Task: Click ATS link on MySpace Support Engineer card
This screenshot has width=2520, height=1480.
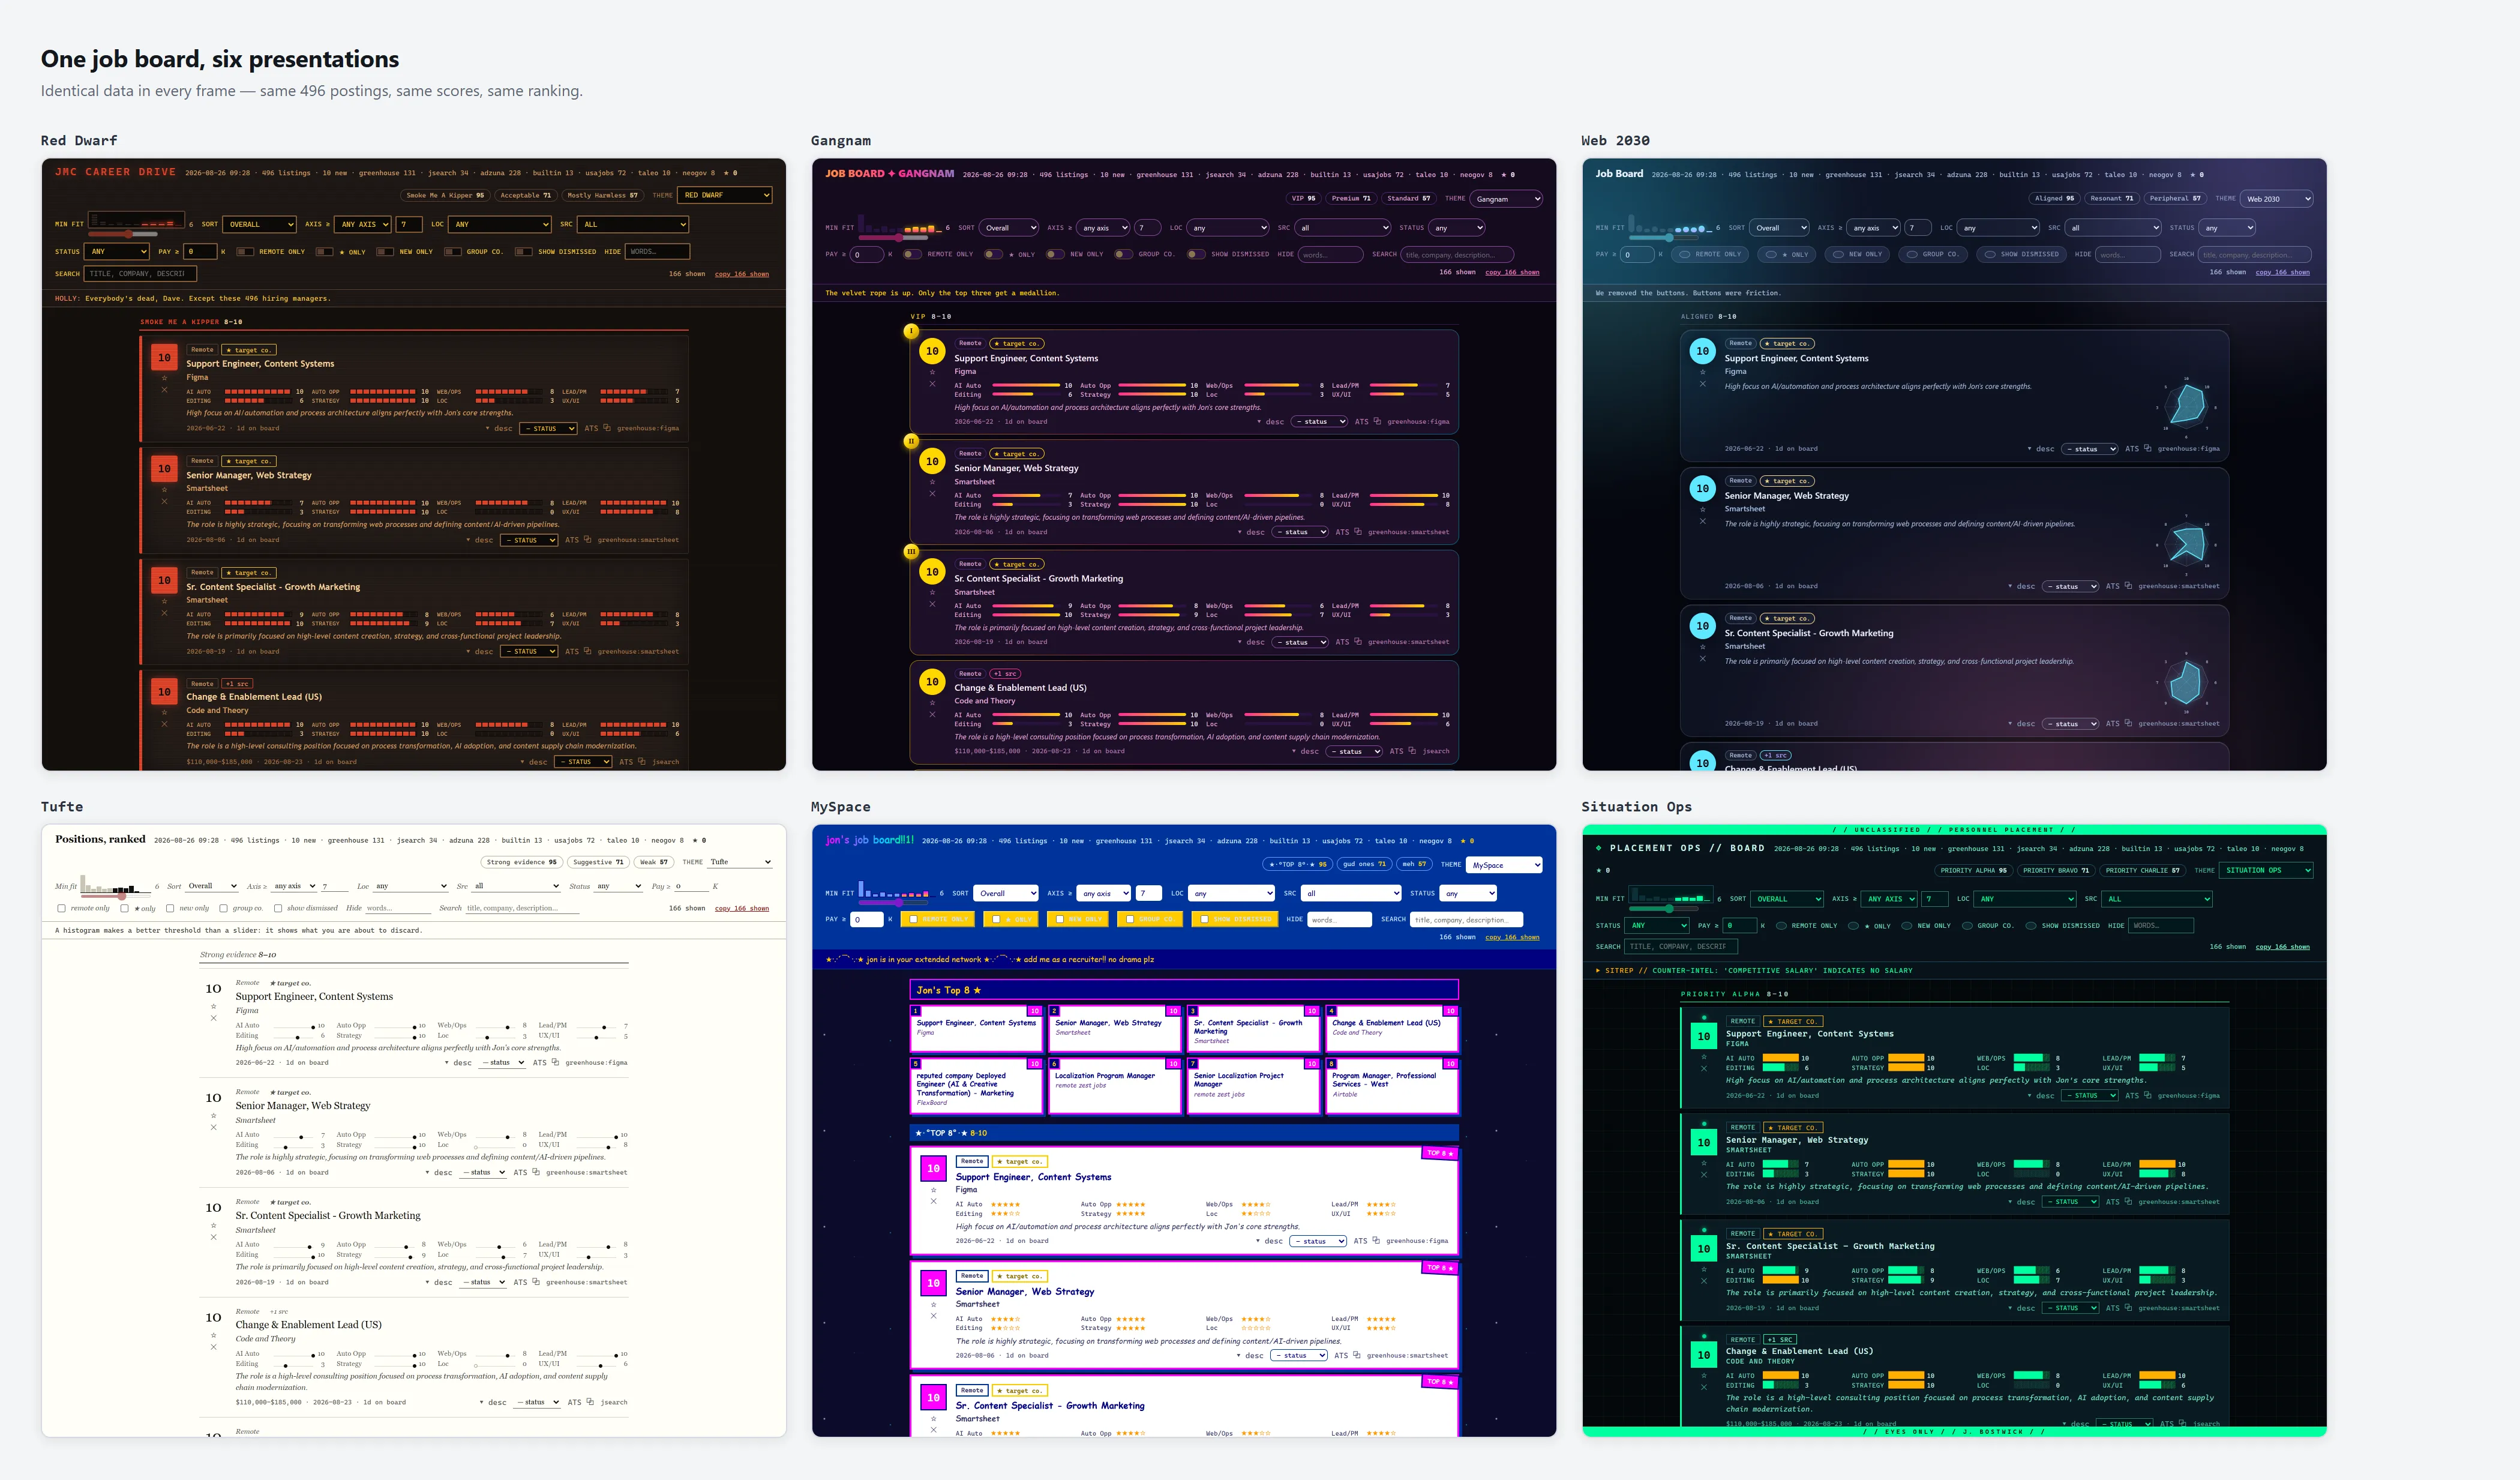Action: [1360, 1241]
